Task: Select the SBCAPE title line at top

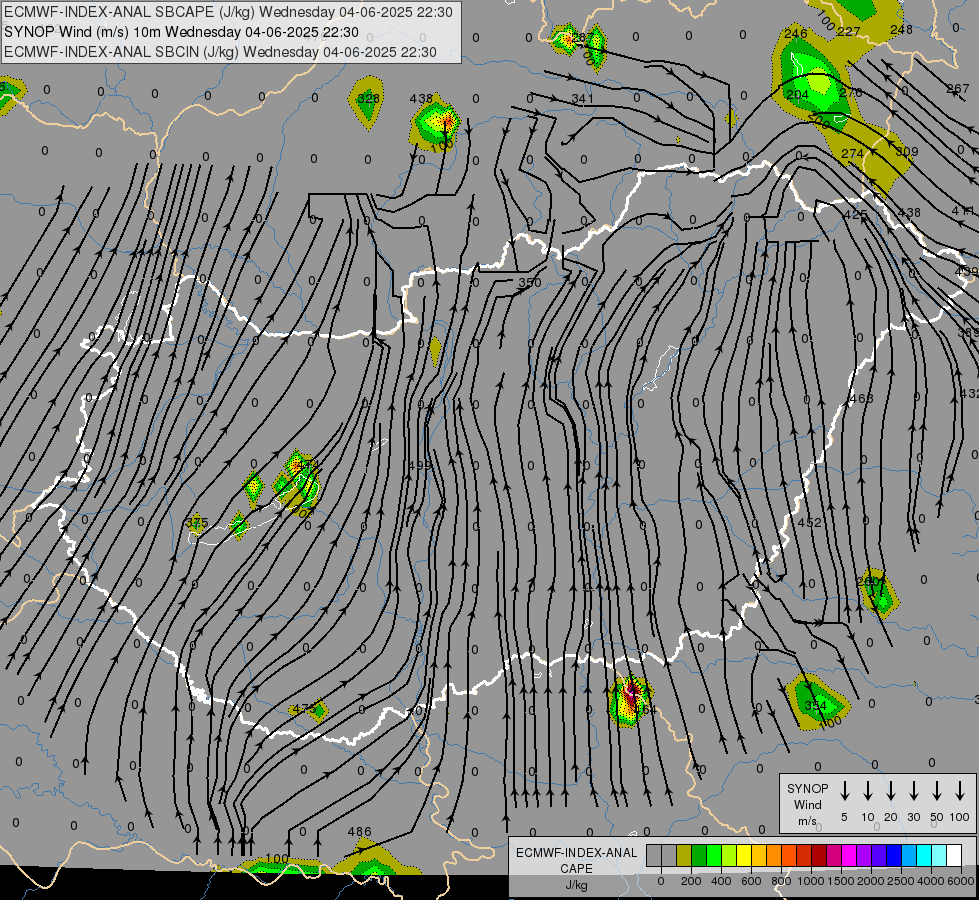Action: pyautogui.click(x=228, y=12)
